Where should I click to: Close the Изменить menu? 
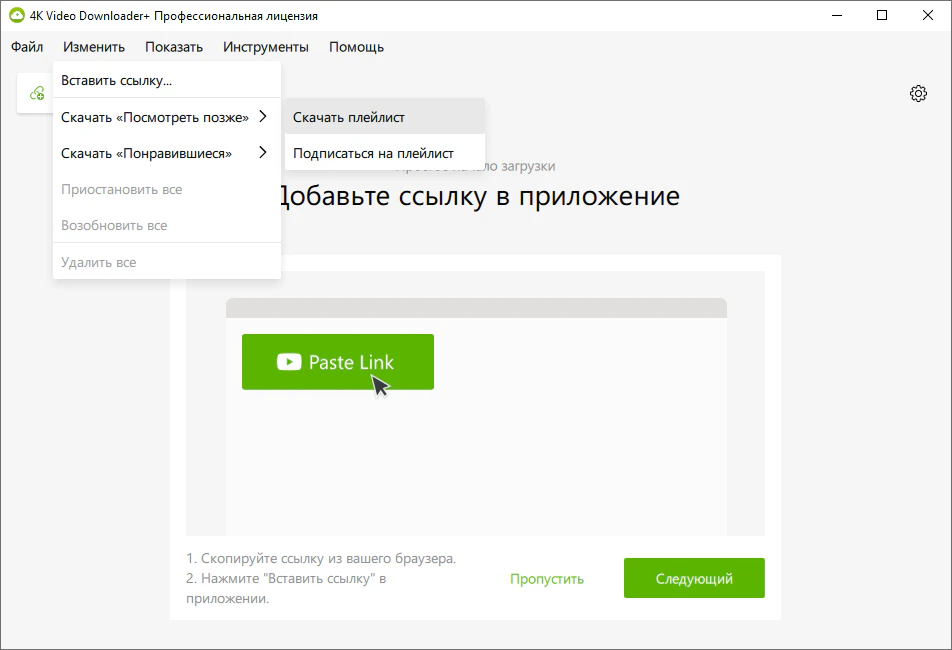pos(93,47)
